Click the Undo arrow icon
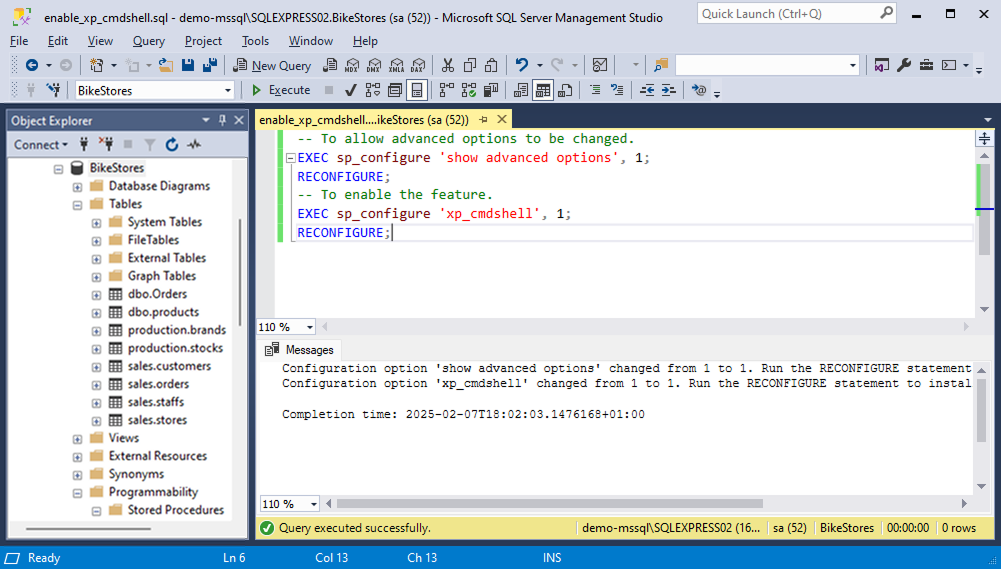 [x=522, y=65]
